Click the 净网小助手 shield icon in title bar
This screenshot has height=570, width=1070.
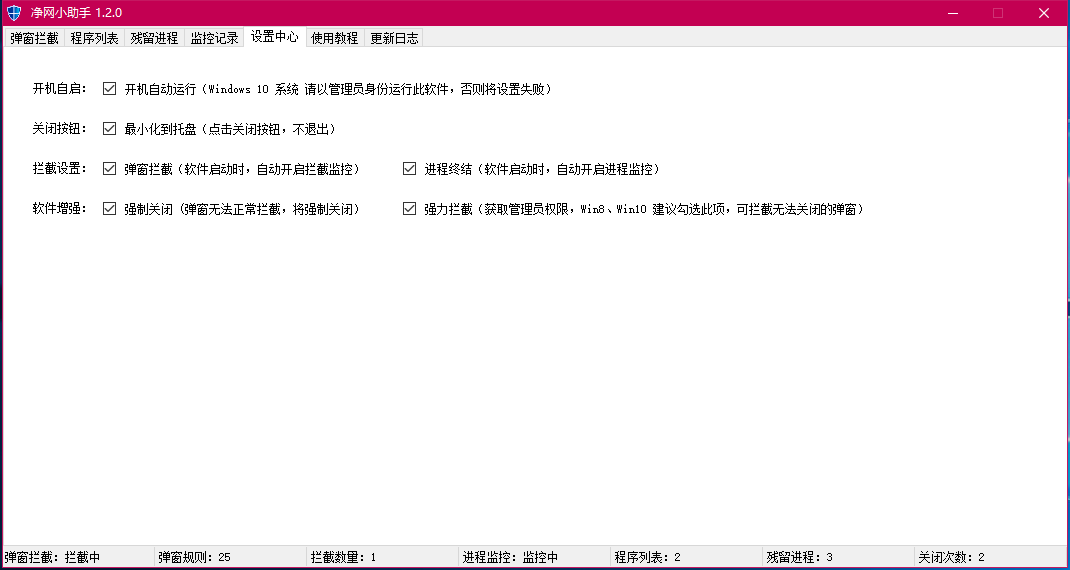[13, 13]
